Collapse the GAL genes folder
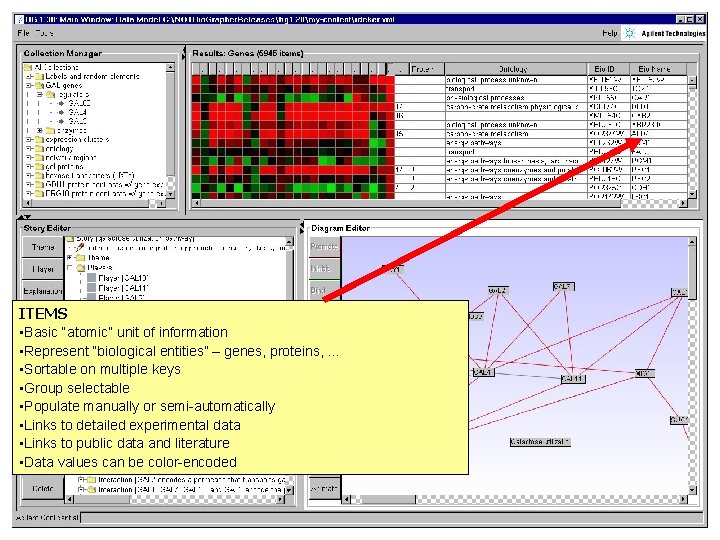 pos(29,85)
